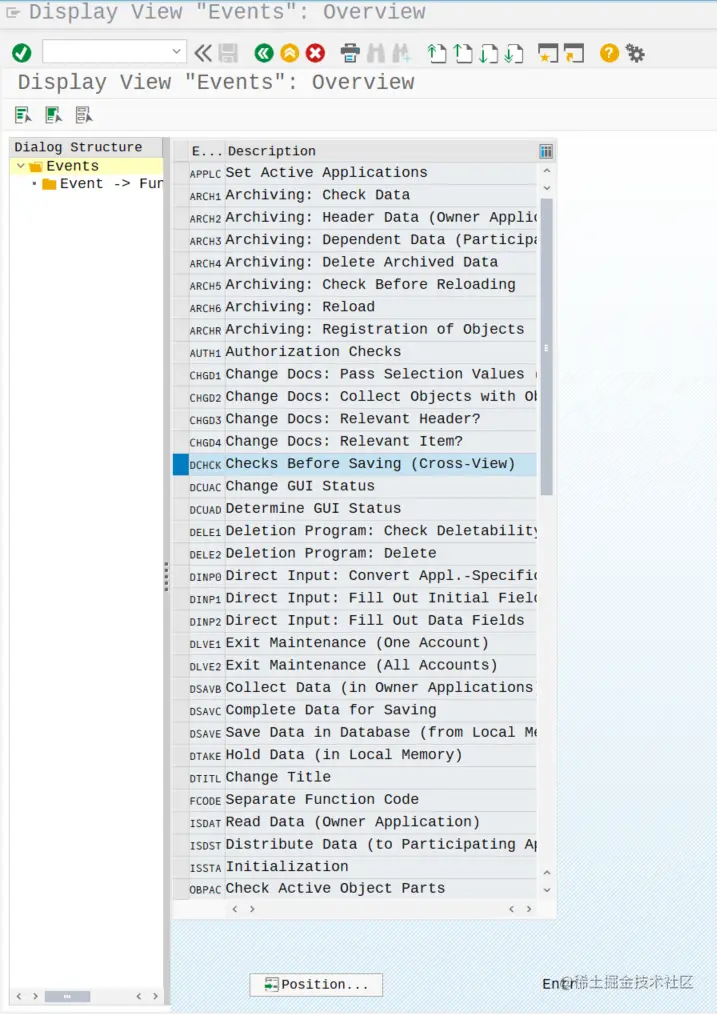Click the disabled Save diskette icon
The height and width of the screenshot is (1014, 717).
pos(228,53)
